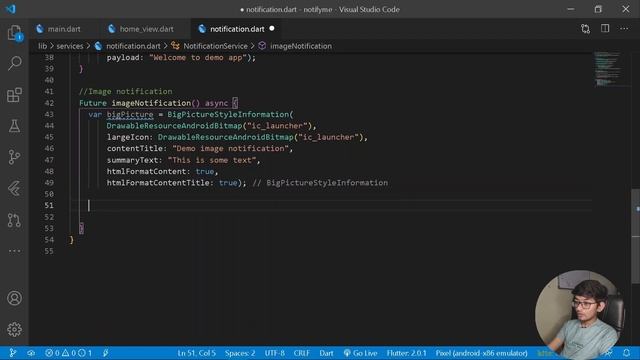Click Ln 51, Col 5 to go to line
Screen dimensions: 640x360
coord(196,353)
